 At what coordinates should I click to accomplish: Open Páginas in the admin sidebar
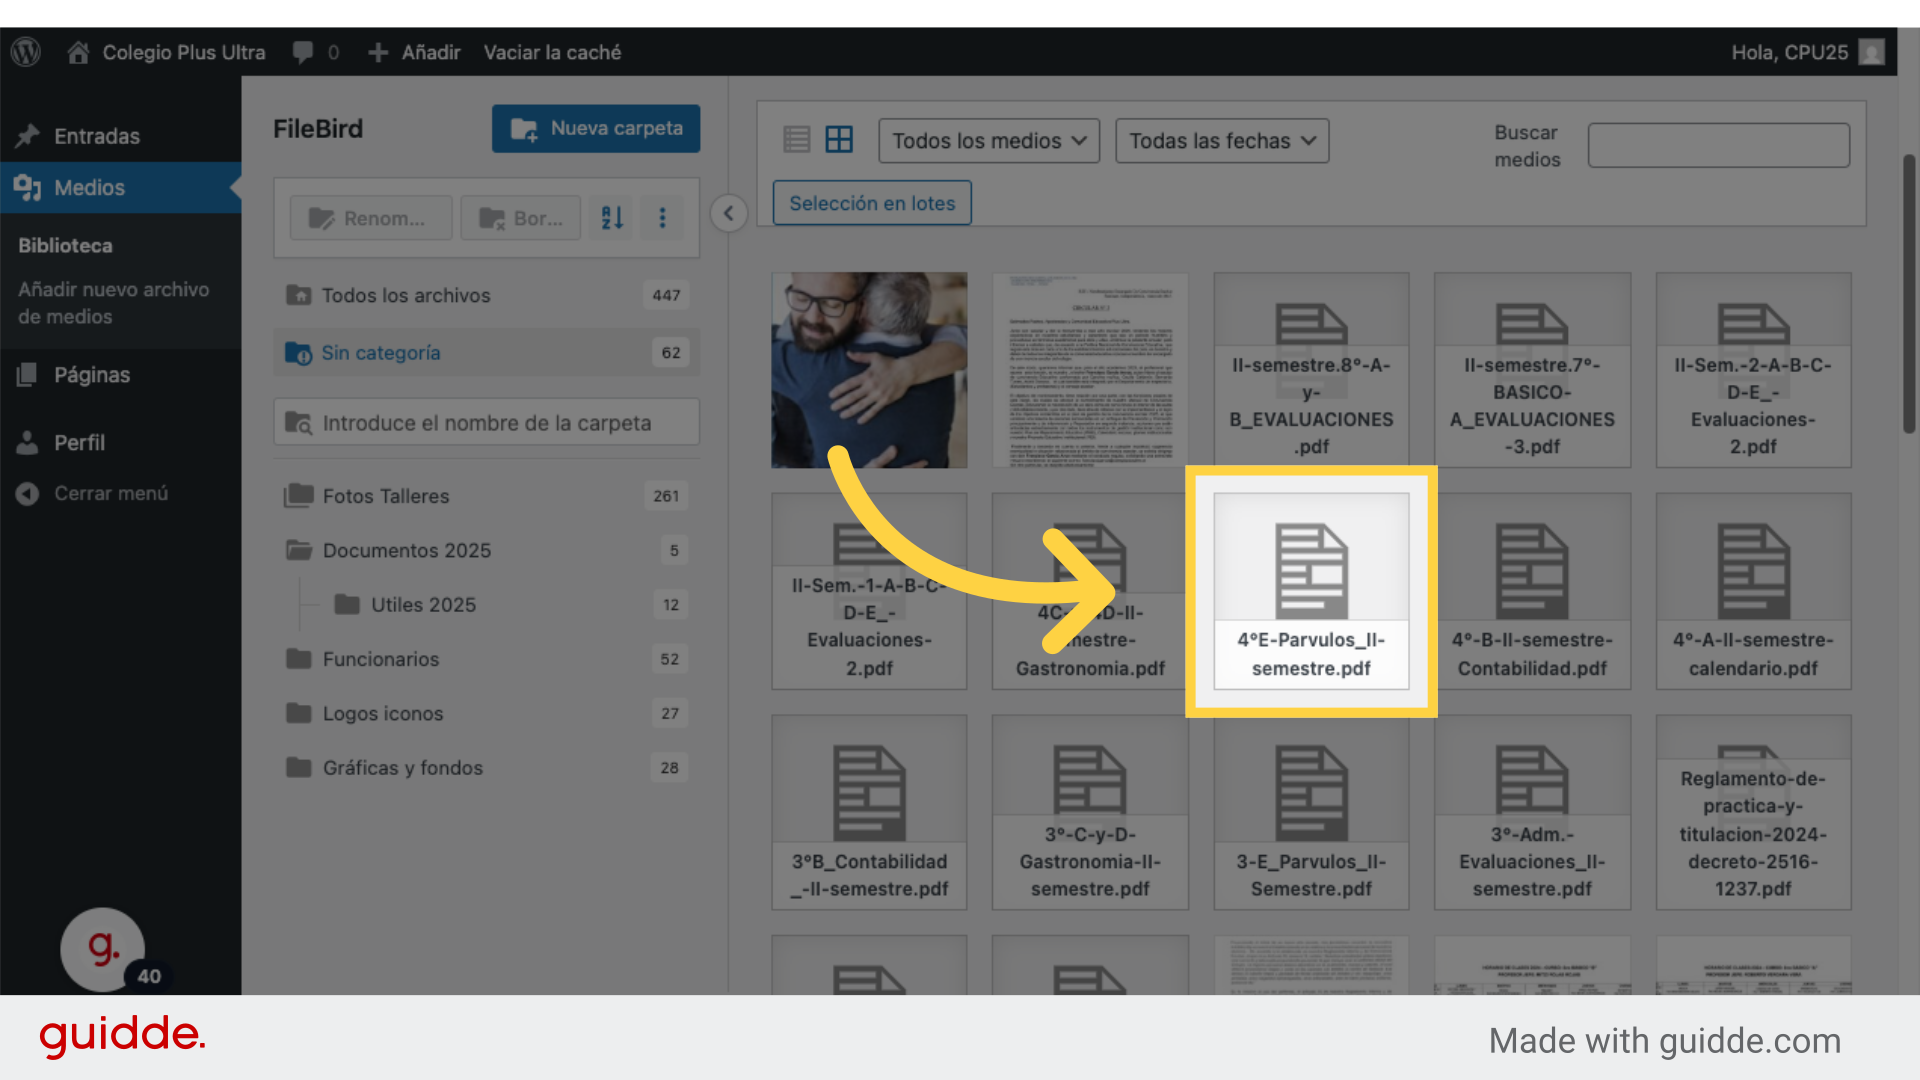(x=91, y=375)
